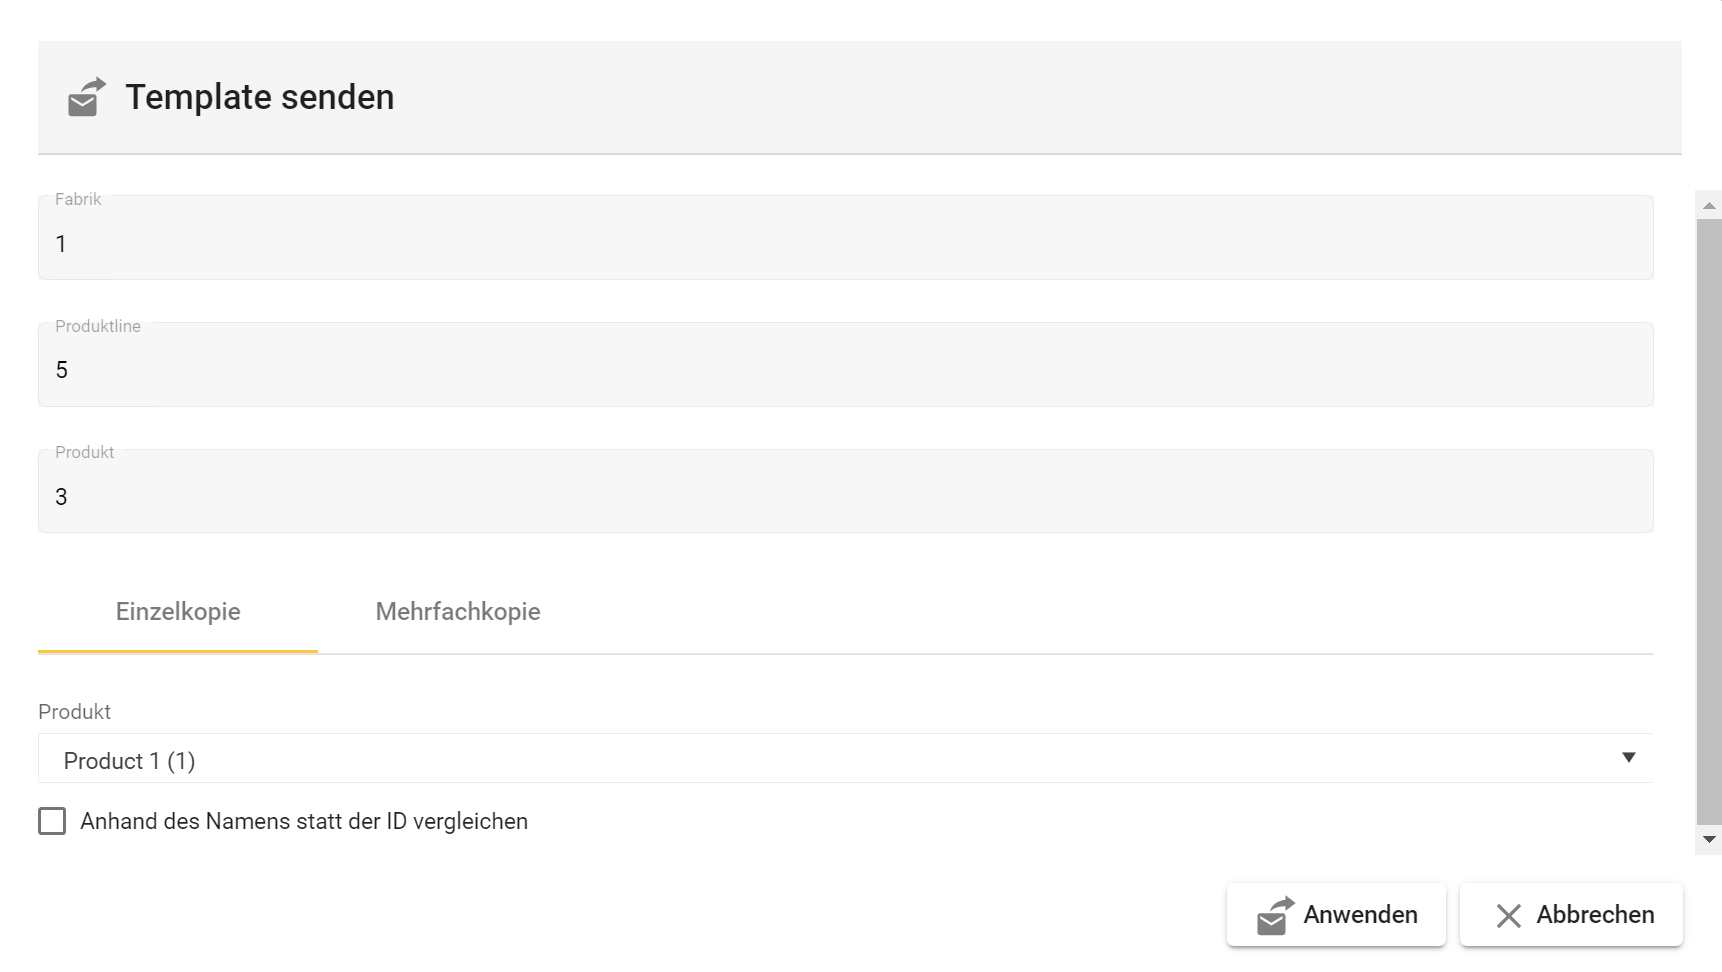The width and height of the screenshot is (1722, 972).
Task: Click the scrollbar up arrow
Action: [1709, 205]
